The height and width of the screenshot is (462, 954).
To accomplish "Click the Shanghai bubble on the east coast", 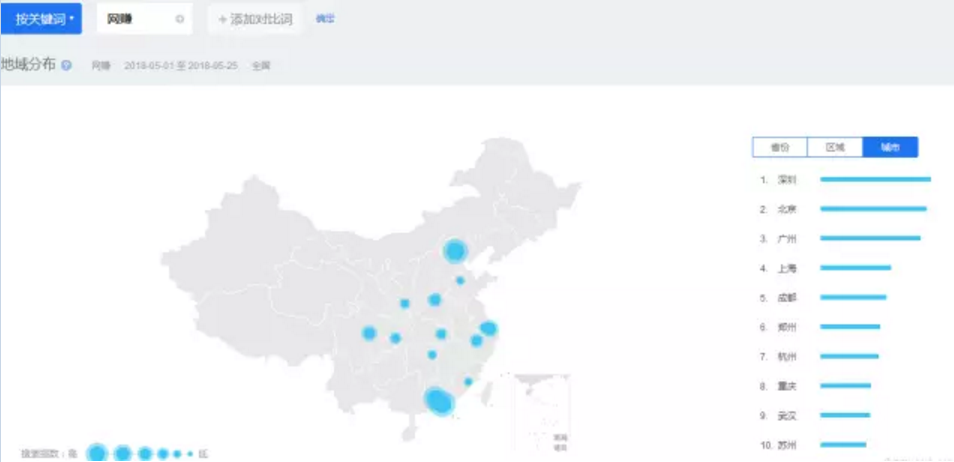I will coord(489,329).
